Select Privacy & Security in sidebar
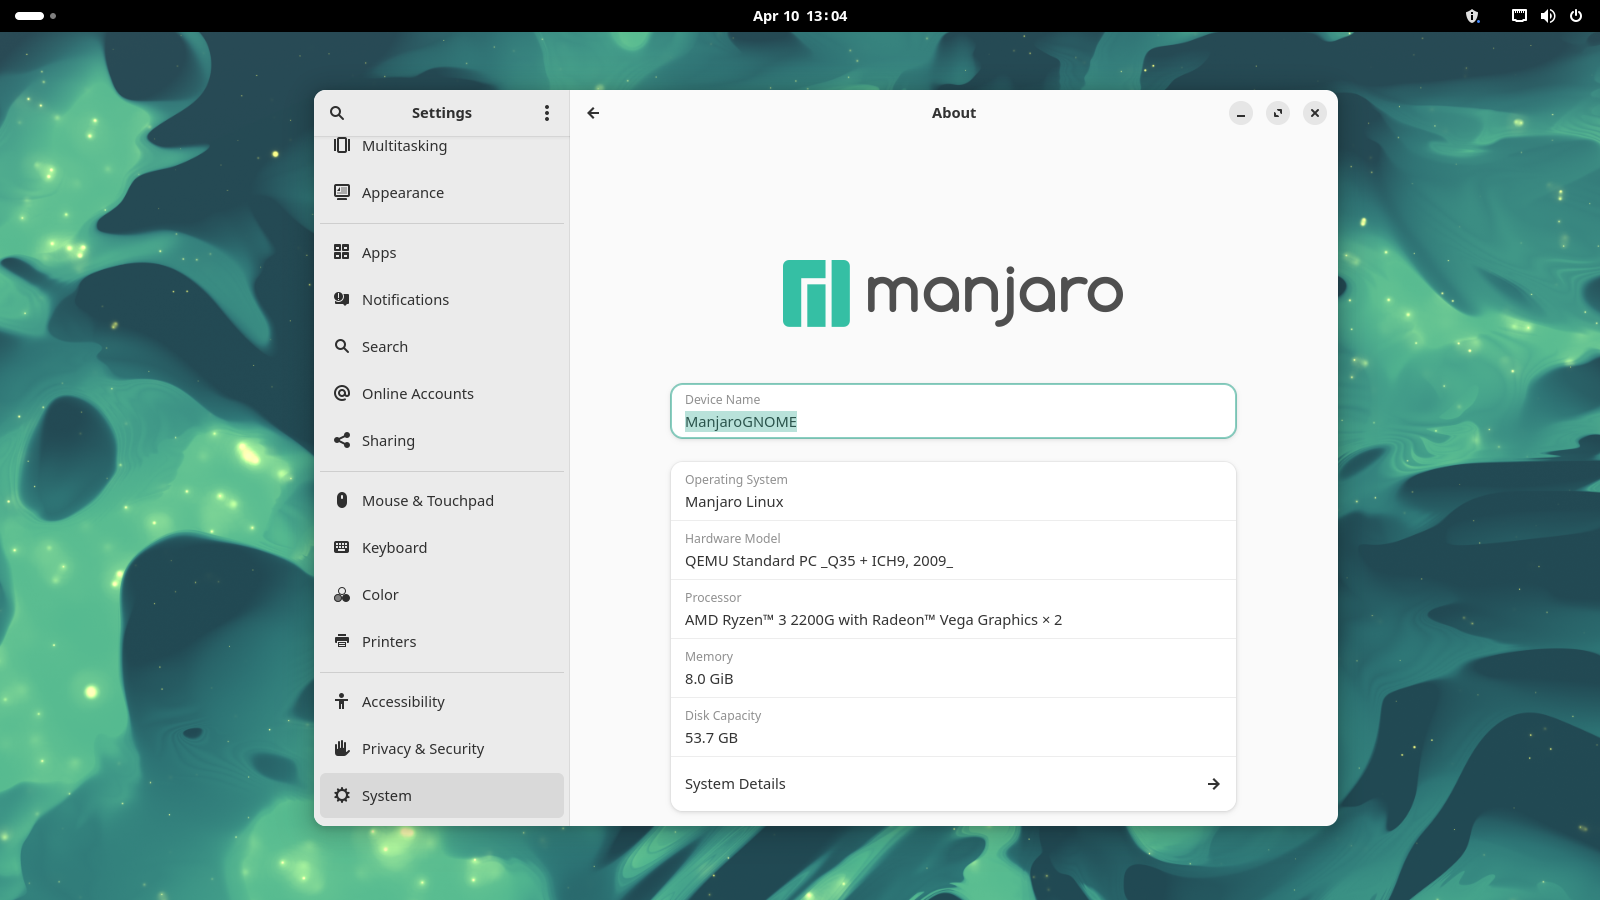 point(422,749)
